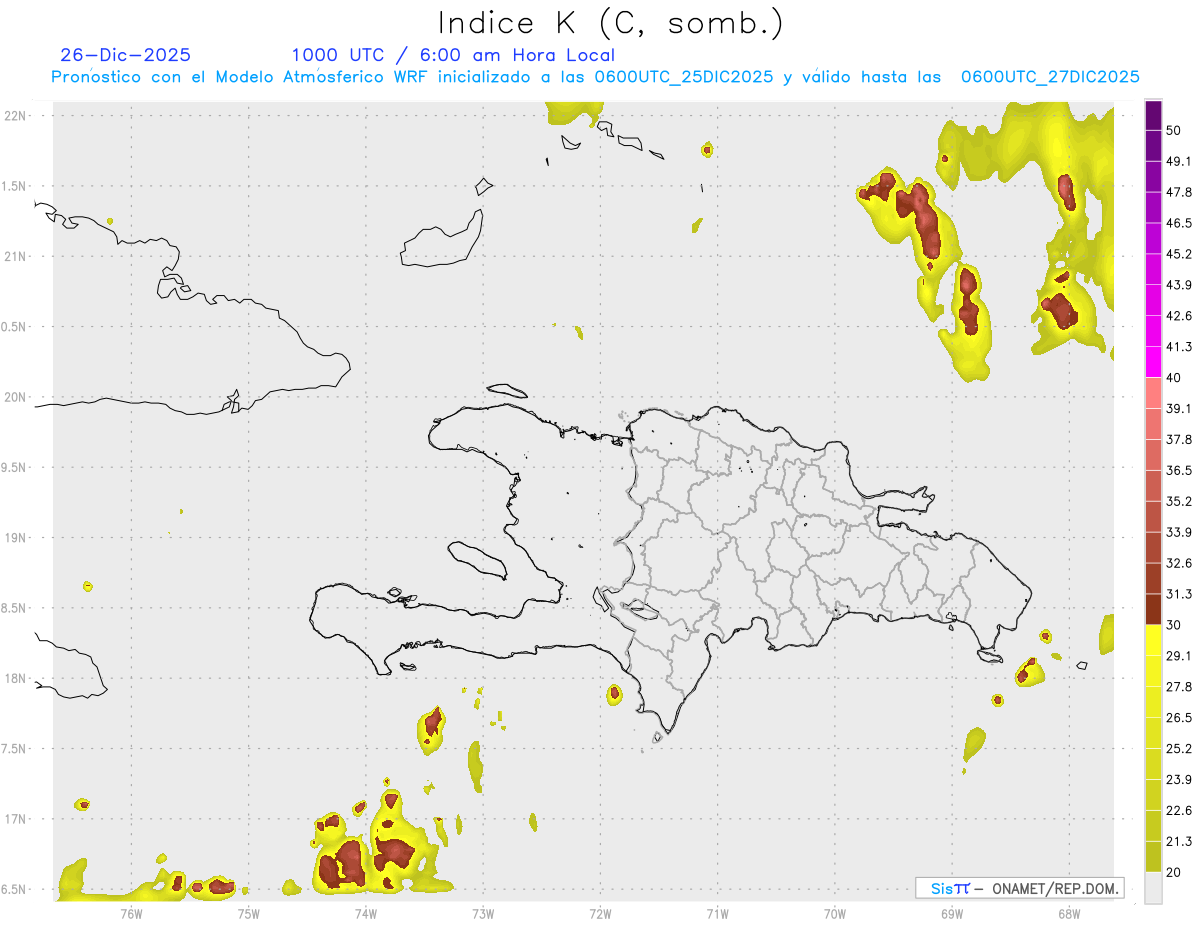
Task: Select the '18N' latitude label
Action: [x=17, y=678]
